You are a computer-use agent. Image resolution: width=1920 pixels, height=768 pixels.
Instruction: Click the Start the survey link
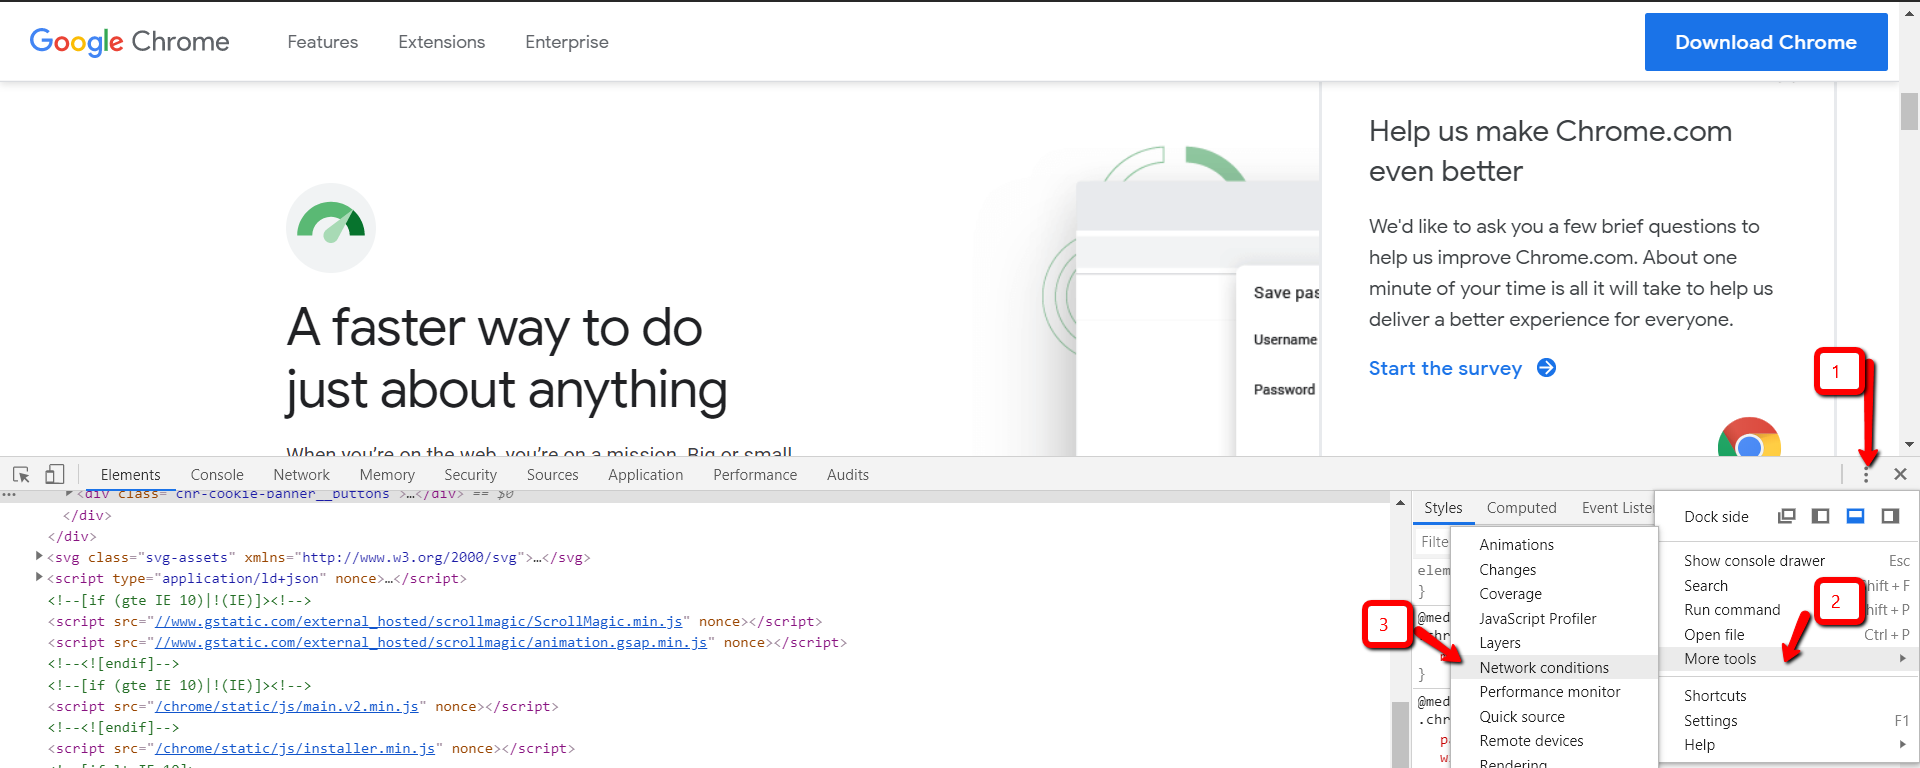click(x=1445, y=368)
